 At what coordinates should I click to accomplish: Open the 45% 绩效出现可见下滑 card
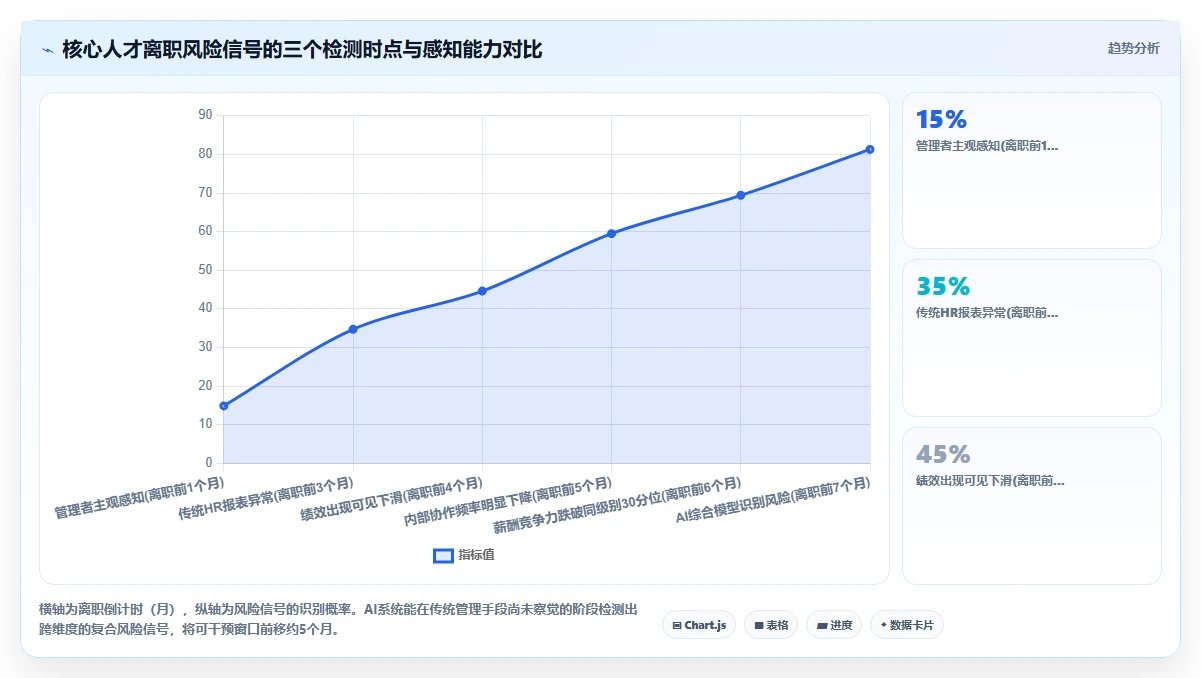pyautogui.click(x=1032, y=506)
